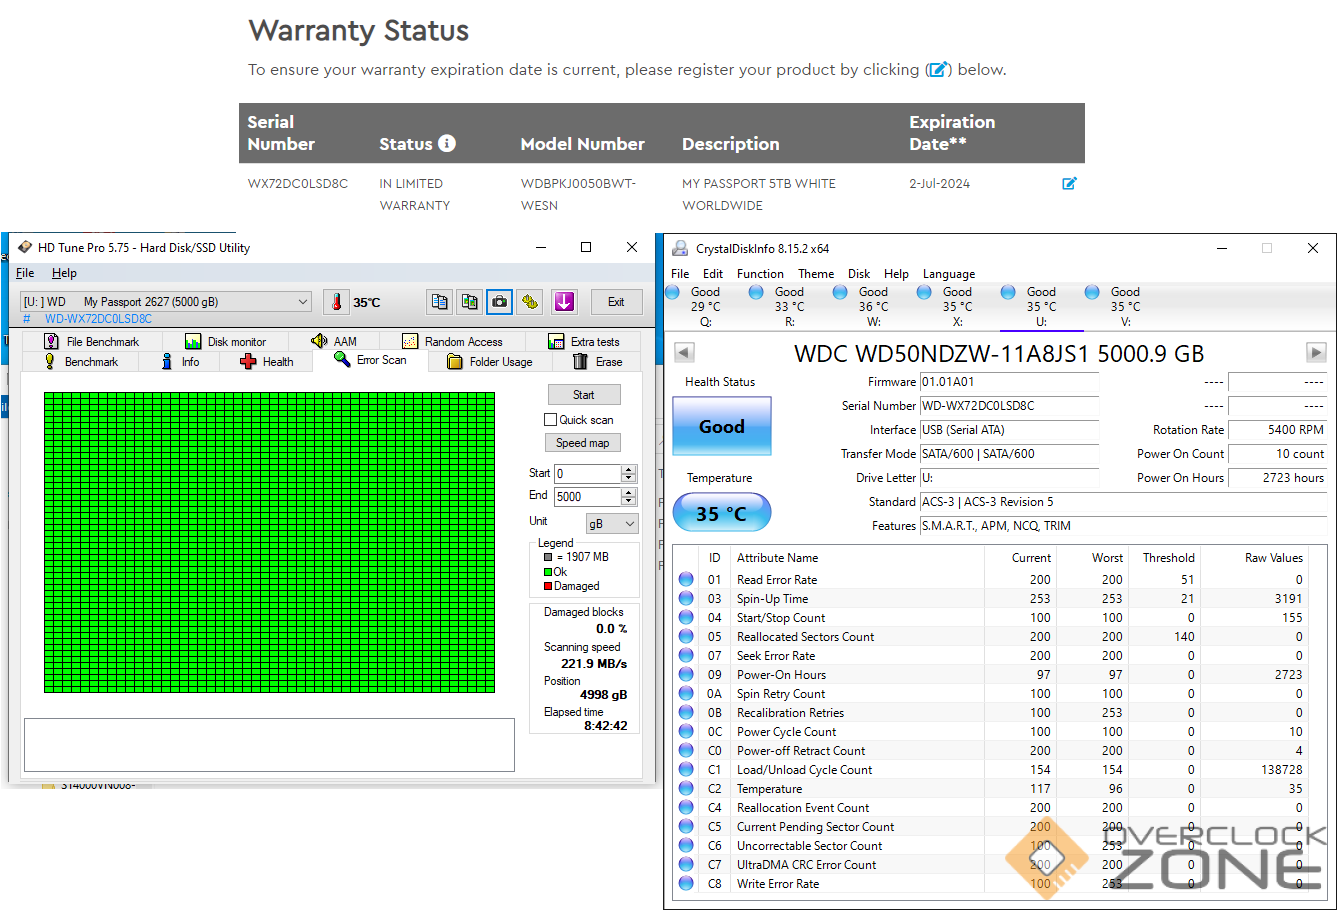The image size is (1337, 910).
Task: Click the thermometer temperature icon
Action: (x=337, y=302)
